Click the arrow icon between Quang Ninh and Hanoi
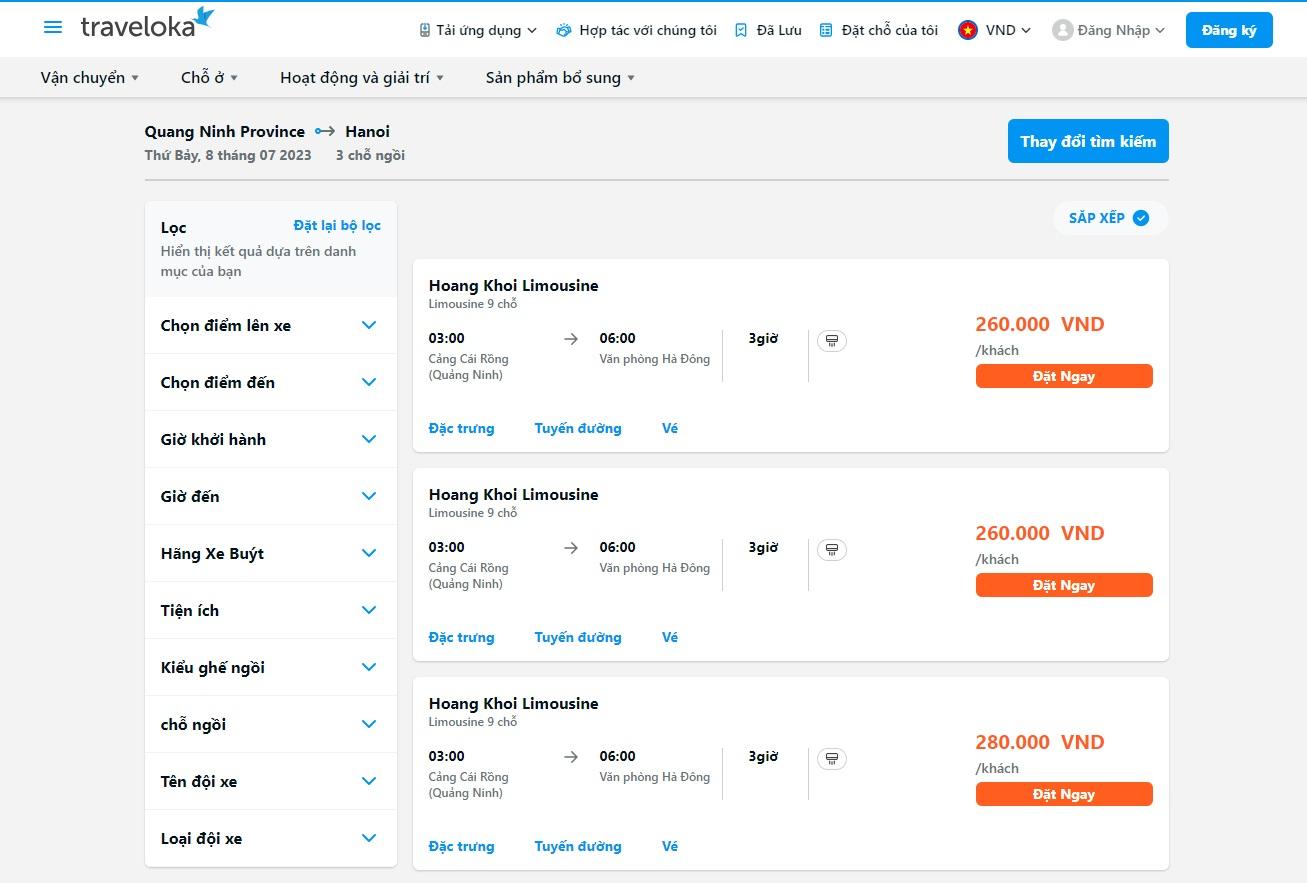1307x883 pixels. tap(325, 131)
